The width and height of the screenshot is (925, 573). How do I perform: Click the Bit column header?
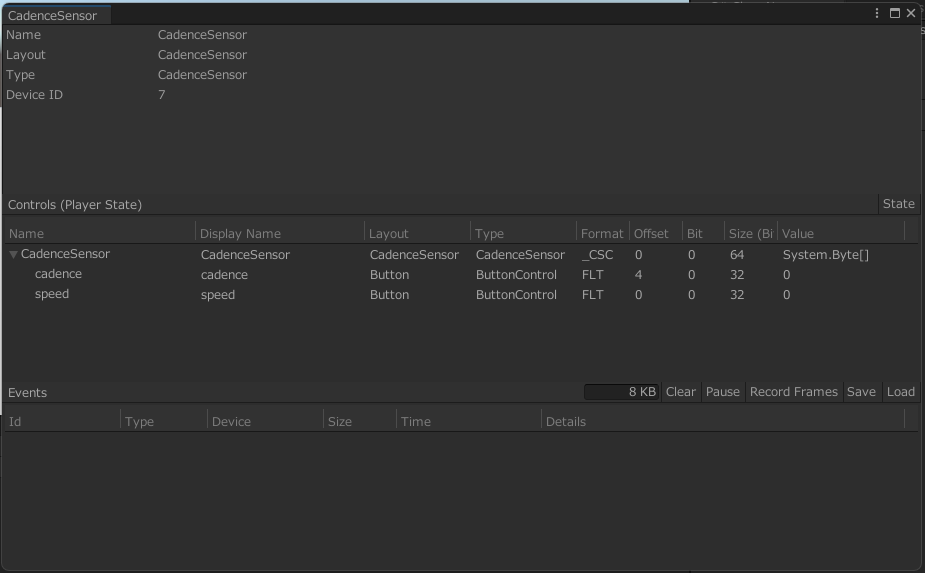pos(703,234)
